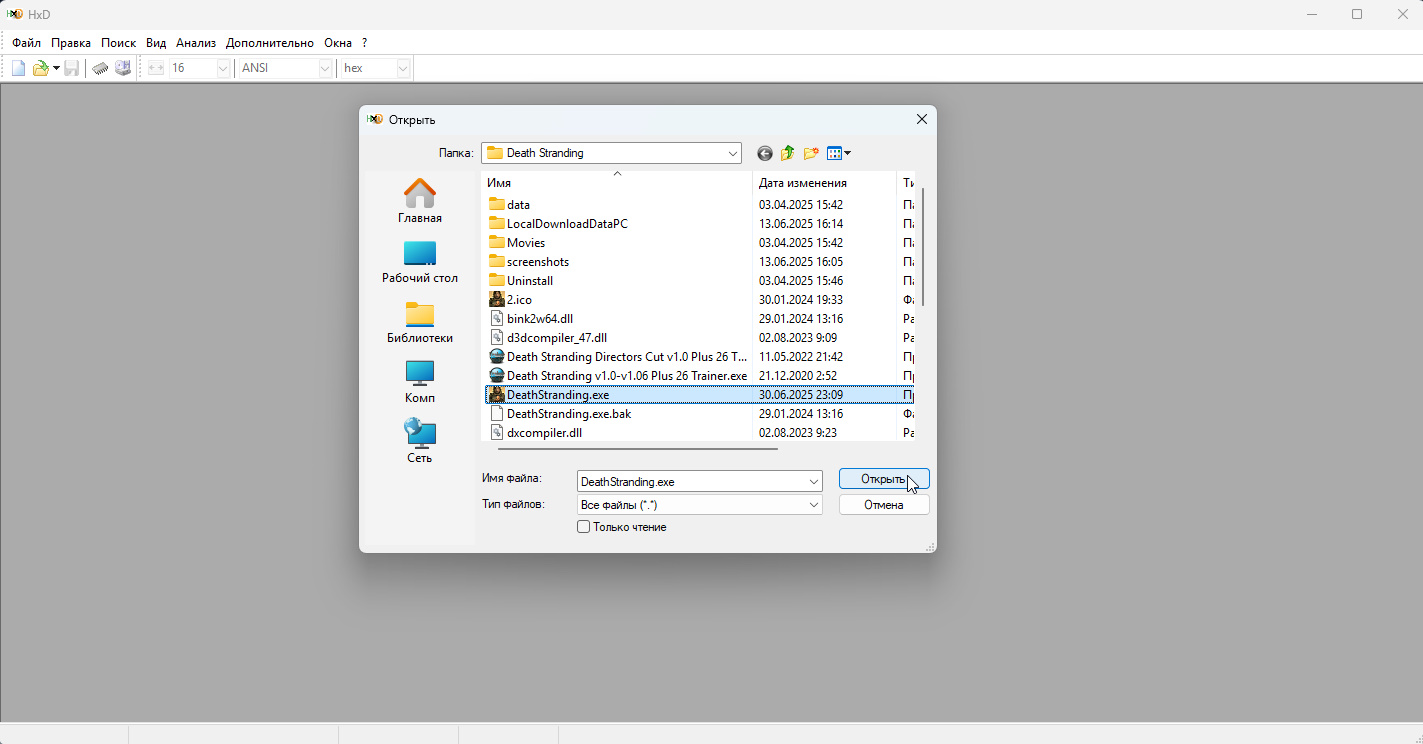Sort by Имя column header
Viewport: 1423px width, 744px height.
point(617,183)
